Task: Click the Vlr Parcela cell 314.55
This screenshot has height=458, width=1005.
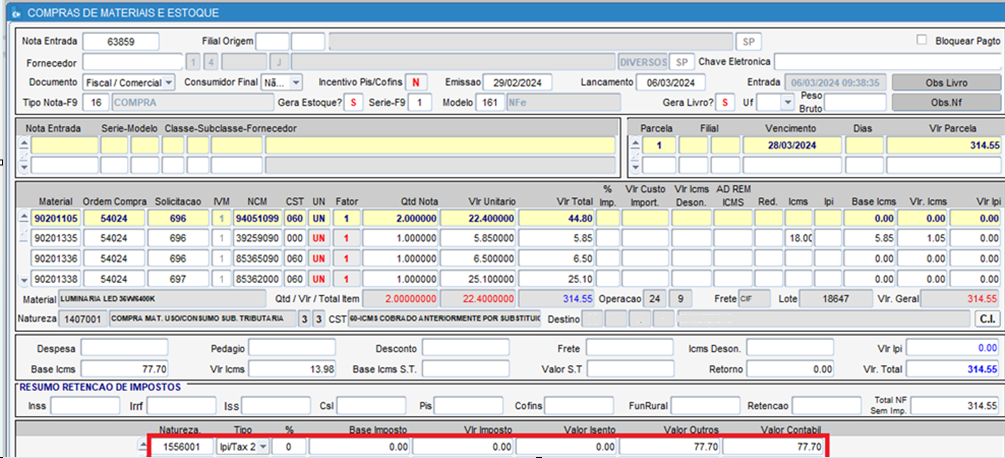Action: (x=944, y=145)
